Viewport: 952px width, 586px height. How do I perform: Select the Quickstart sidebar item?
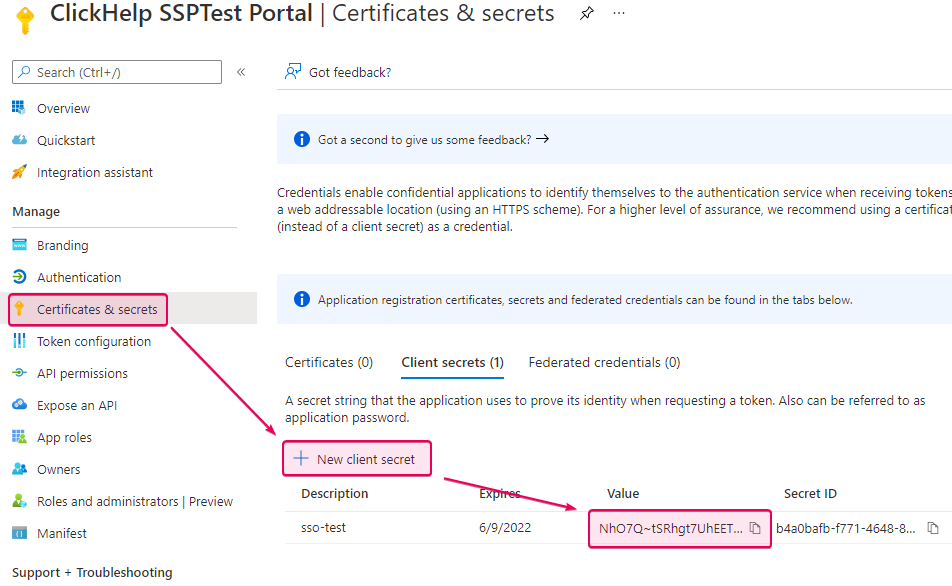(66, 139)
